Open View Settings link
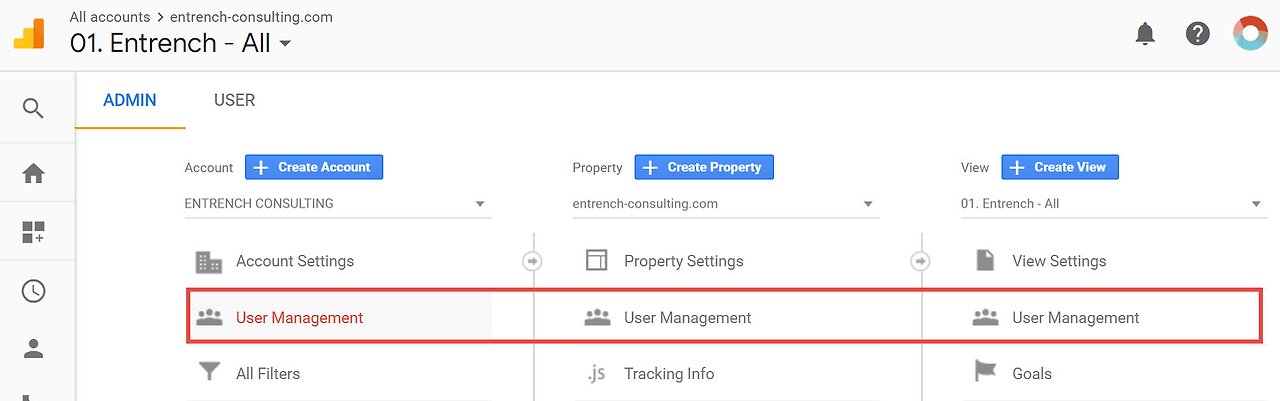The width and height of the screenshot is (1280, 401). [x=1059, y=261]
